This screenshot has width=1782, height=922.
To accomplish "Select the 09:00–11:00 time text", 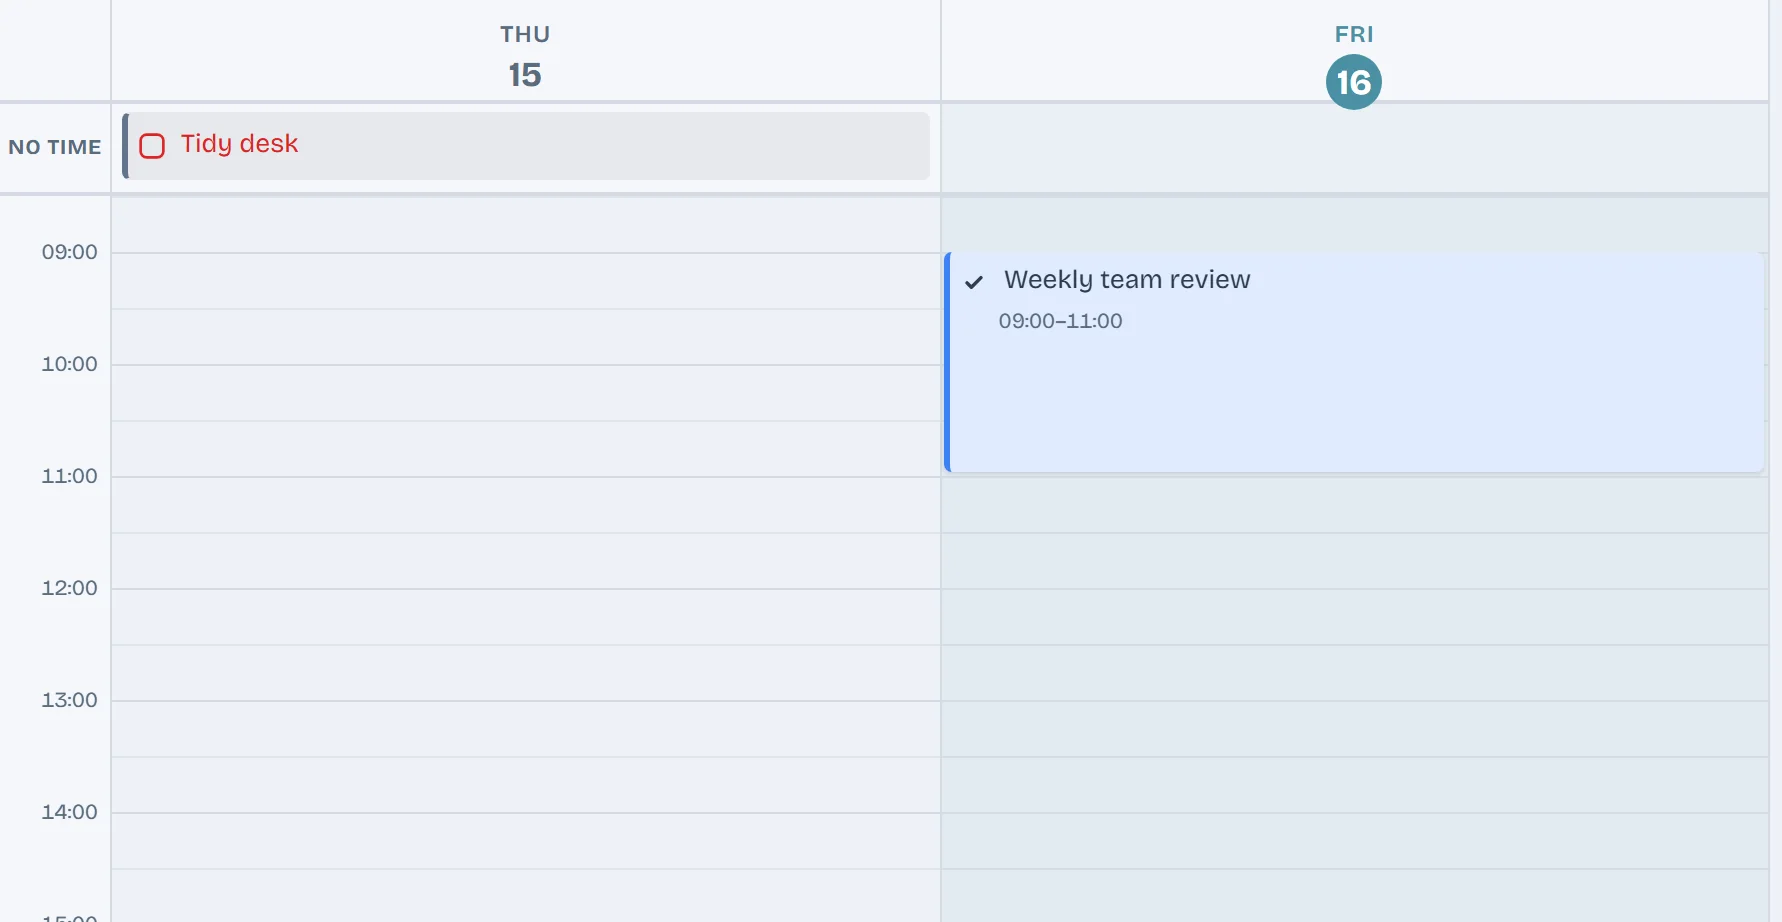I will point(1060,321).
